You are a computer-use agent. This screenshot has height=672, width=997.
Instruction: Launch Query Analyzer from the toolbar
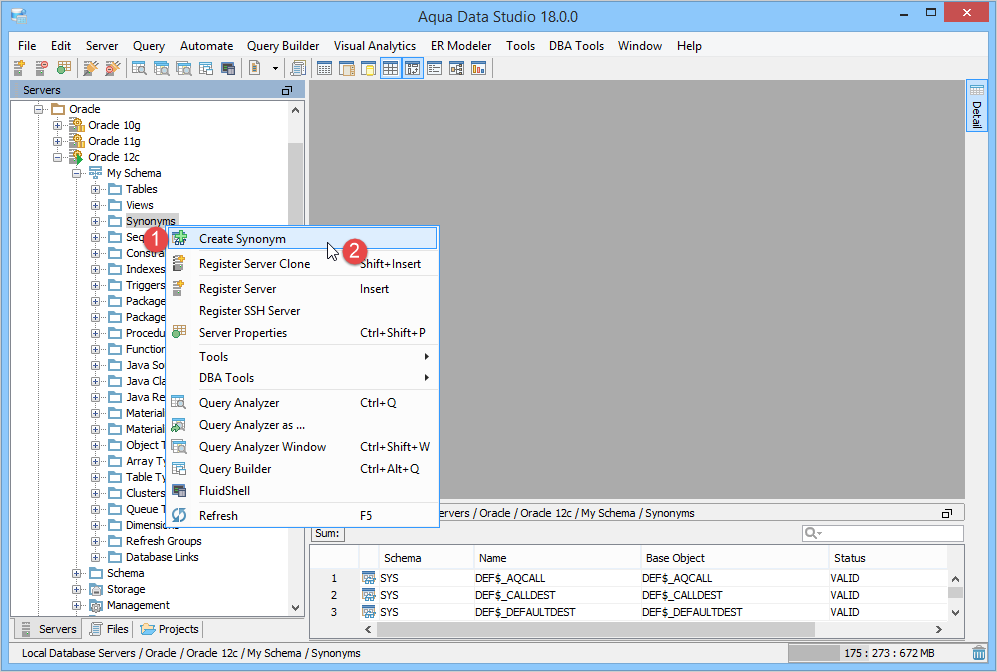click(139, 68)
